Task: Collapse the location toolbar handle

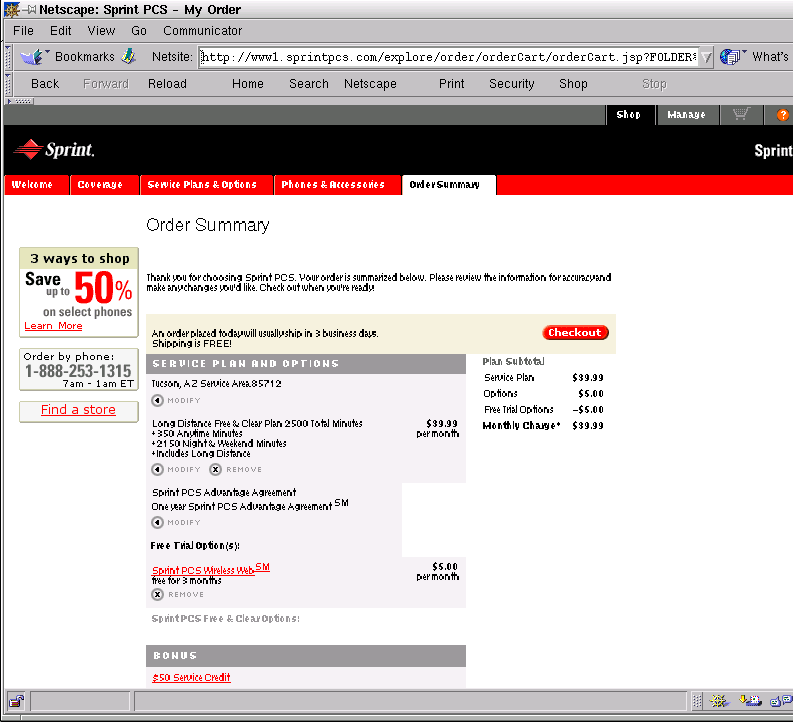Action: pyautogui.click(x=8, y=57)
